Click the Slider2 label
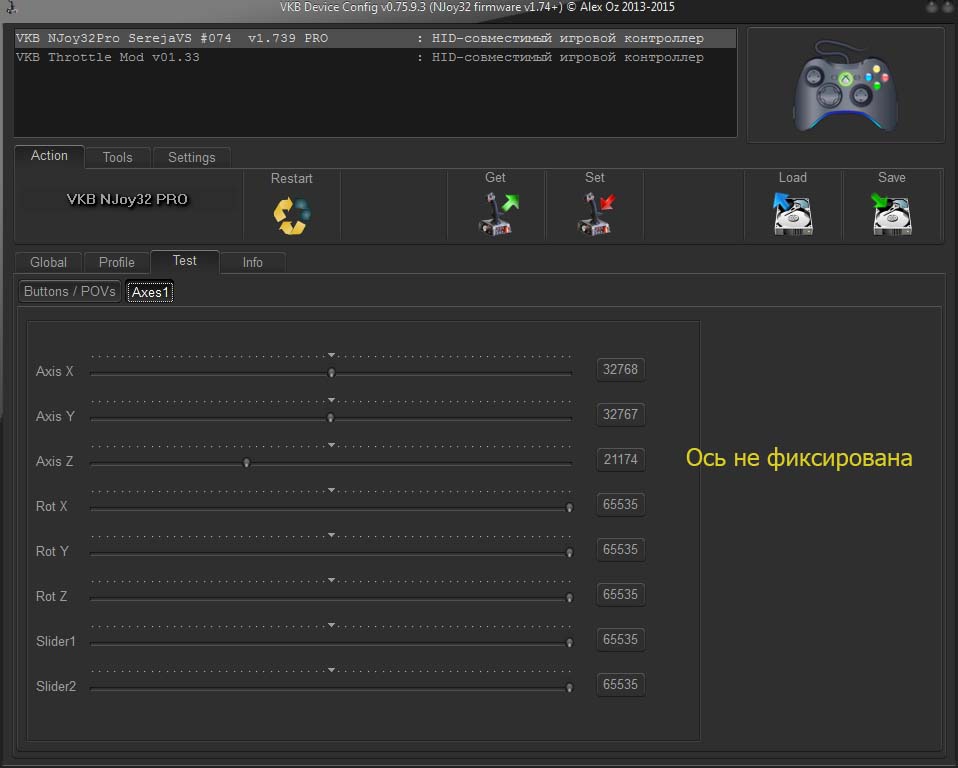Screen dimensions: 958x768 point(56,686)
